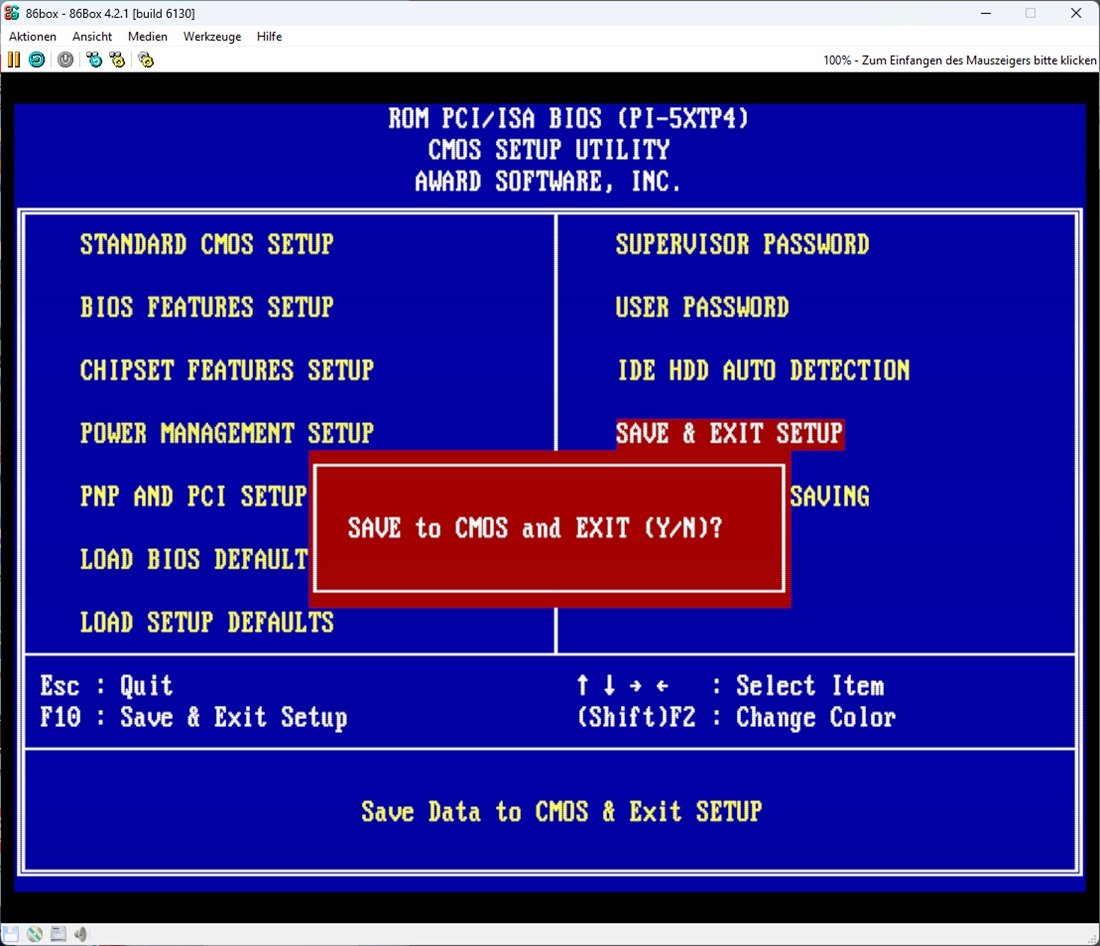The image size is (1100, 946).
Task: Click the floppy disk status bar icon
Action: click(12, 934)
